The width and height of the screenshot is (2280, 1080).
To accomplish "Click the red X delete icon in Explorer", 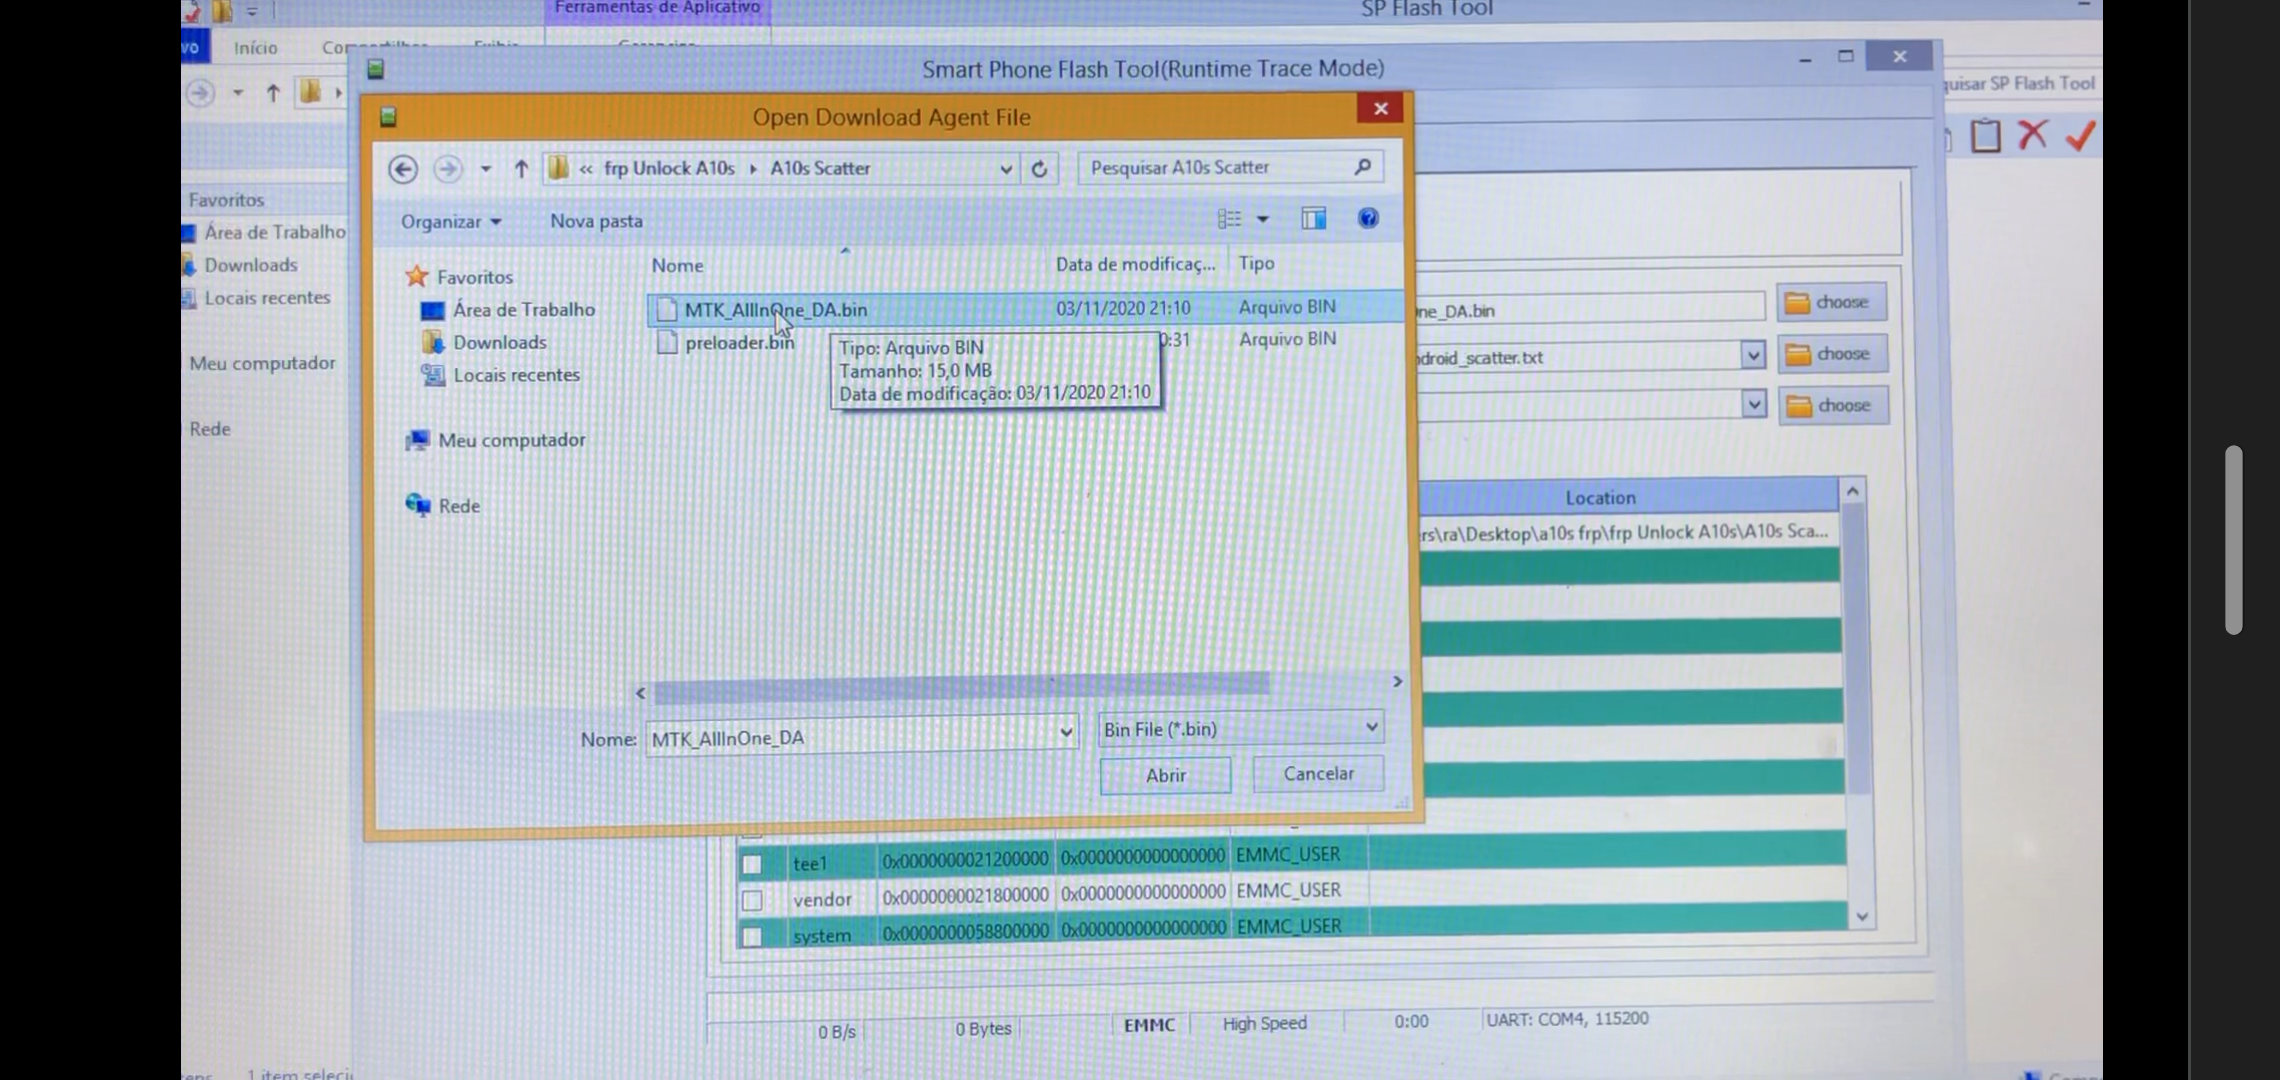I will coord(2032,134).
